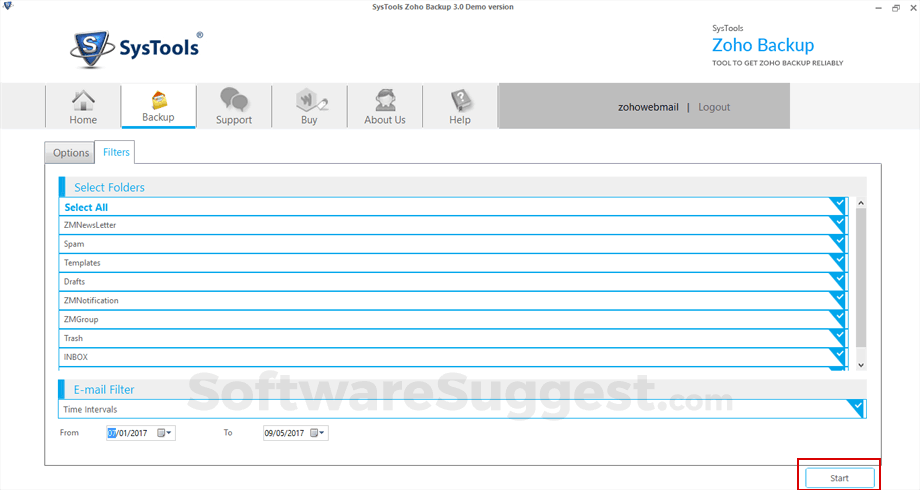Click the folder list scroll down arrow
Screen dimensions: 920x490
[861, 365]
